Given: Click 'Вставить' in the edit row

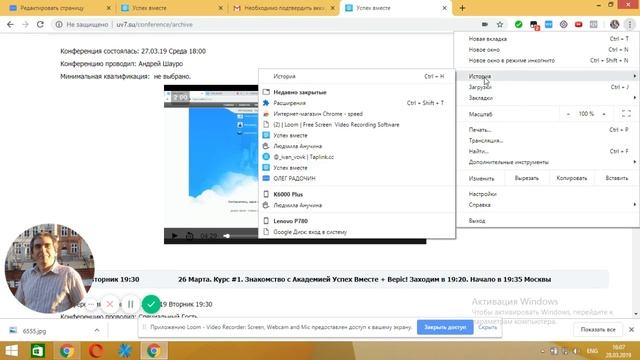Looking at the screenshot, I should point(616,178).
